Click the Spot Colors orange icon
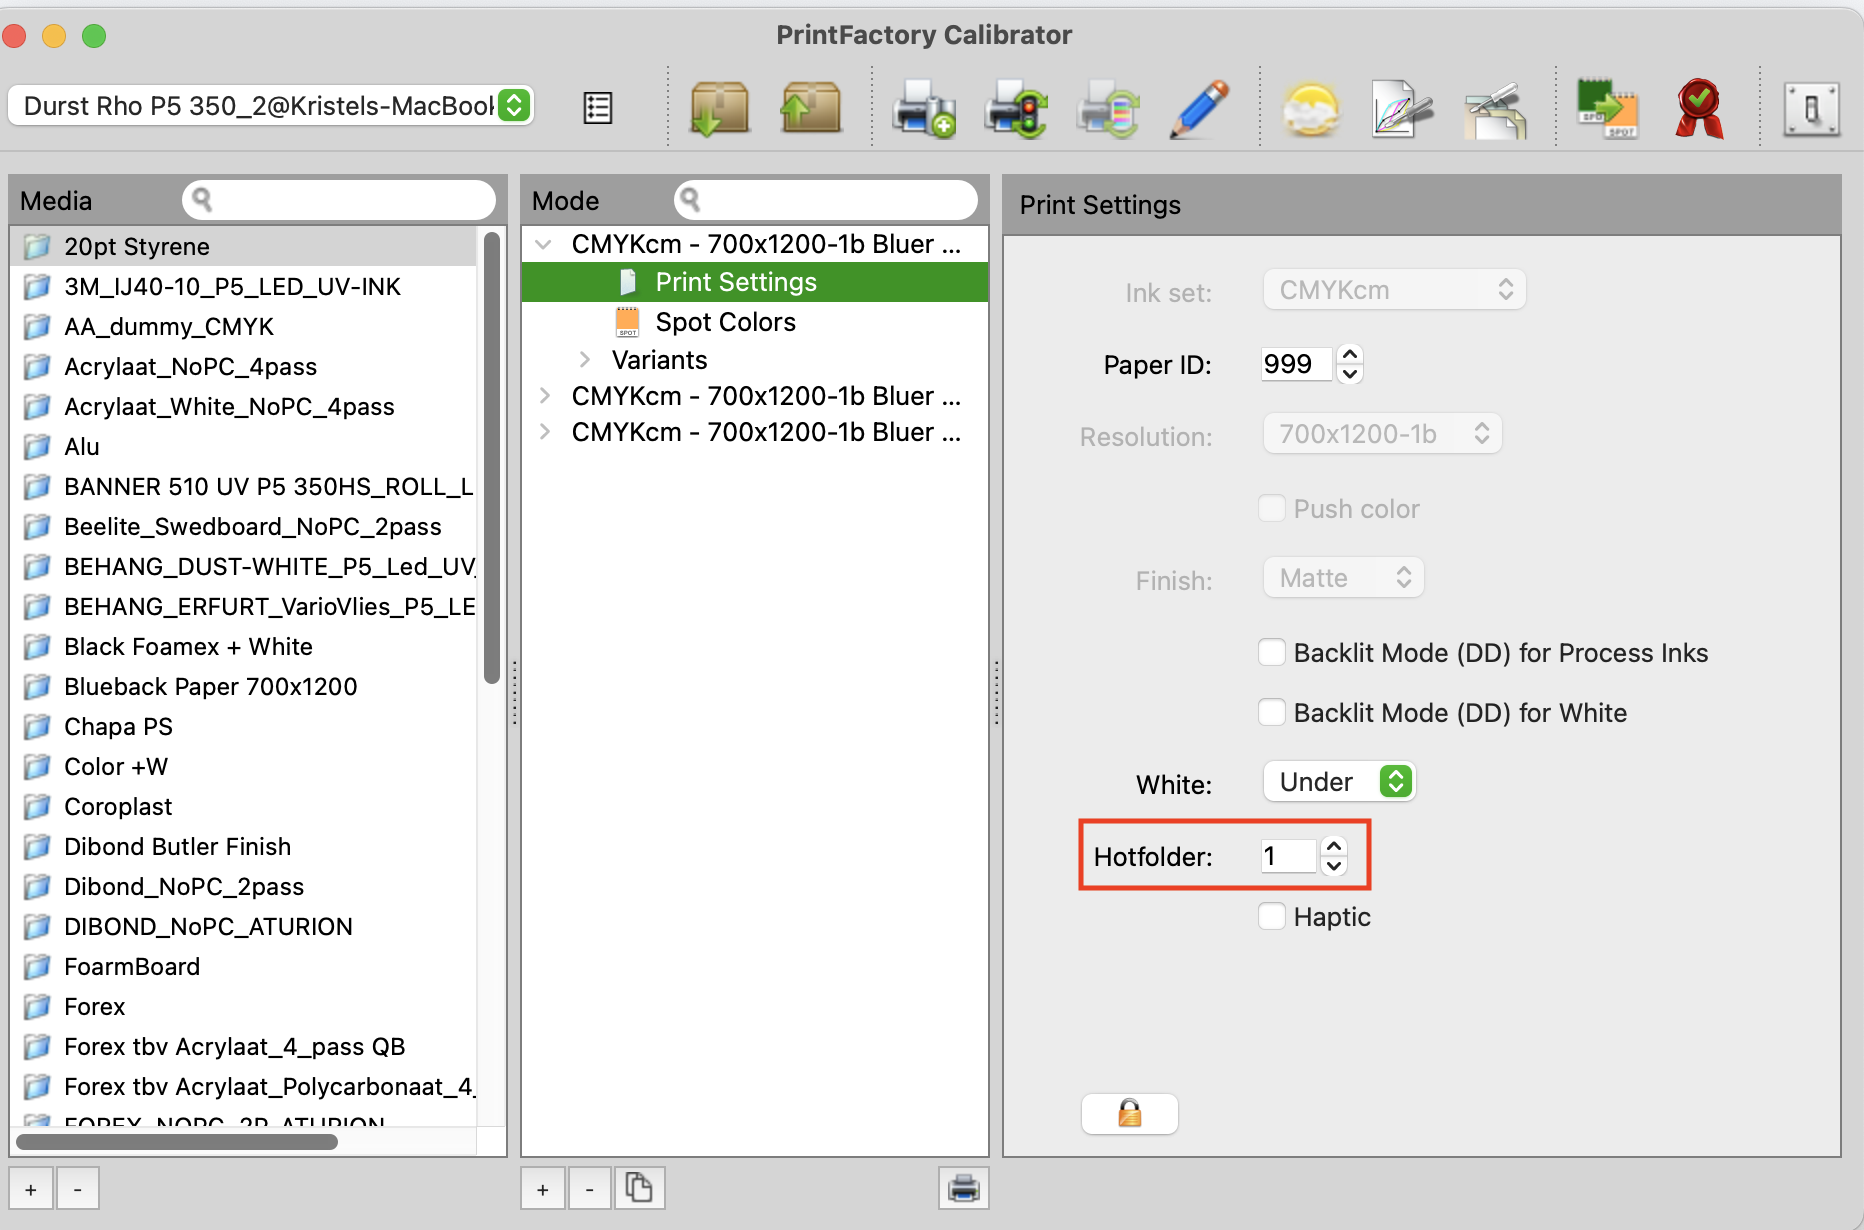This screenshot has width=1864, height=1230. tap(627, 322)
